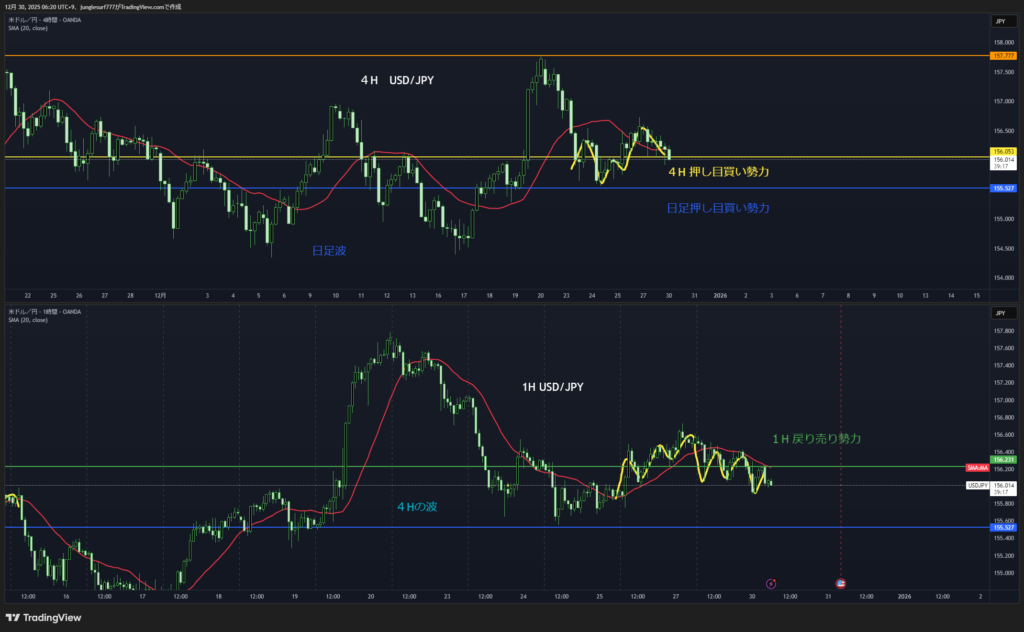
Task: Click the 4-hour symbol title in upper chart
Action: point(47,19)
